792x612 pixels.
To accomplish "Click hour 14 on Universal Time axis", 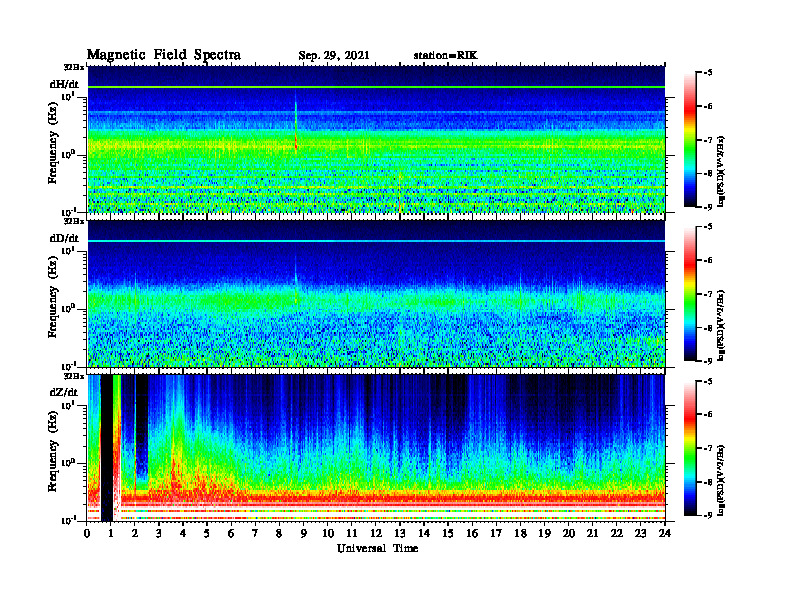I will click(424, 534).
